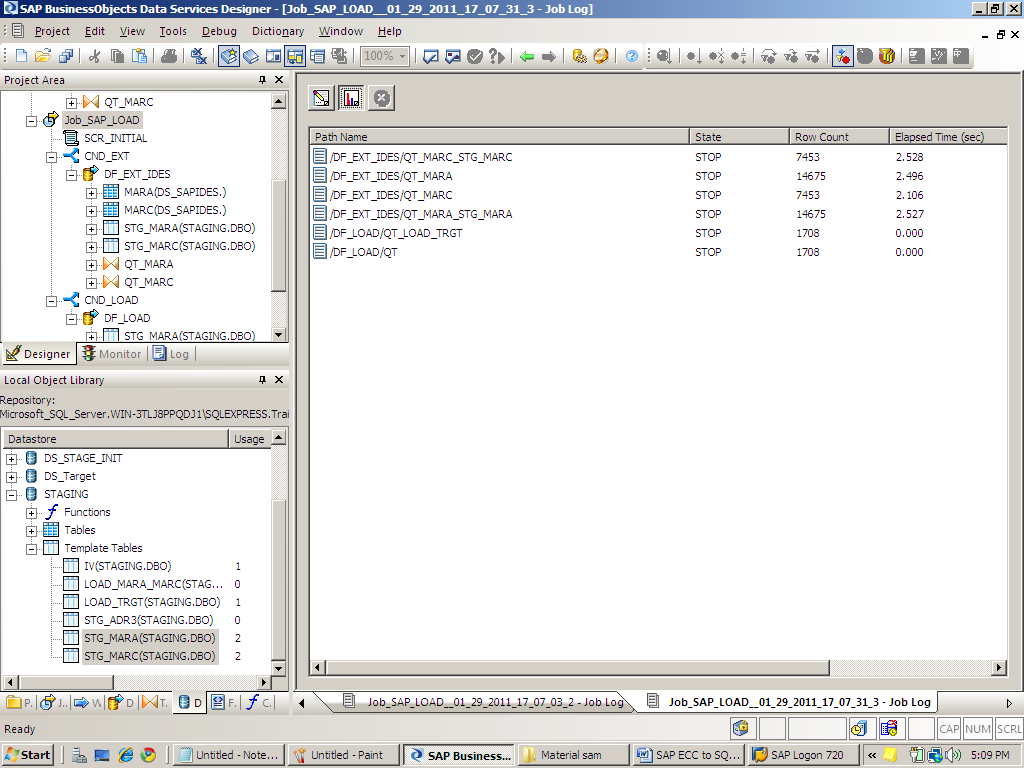Click the Copy toolbar icon
The image size is (1024, 768).
(x=117, y=56)
